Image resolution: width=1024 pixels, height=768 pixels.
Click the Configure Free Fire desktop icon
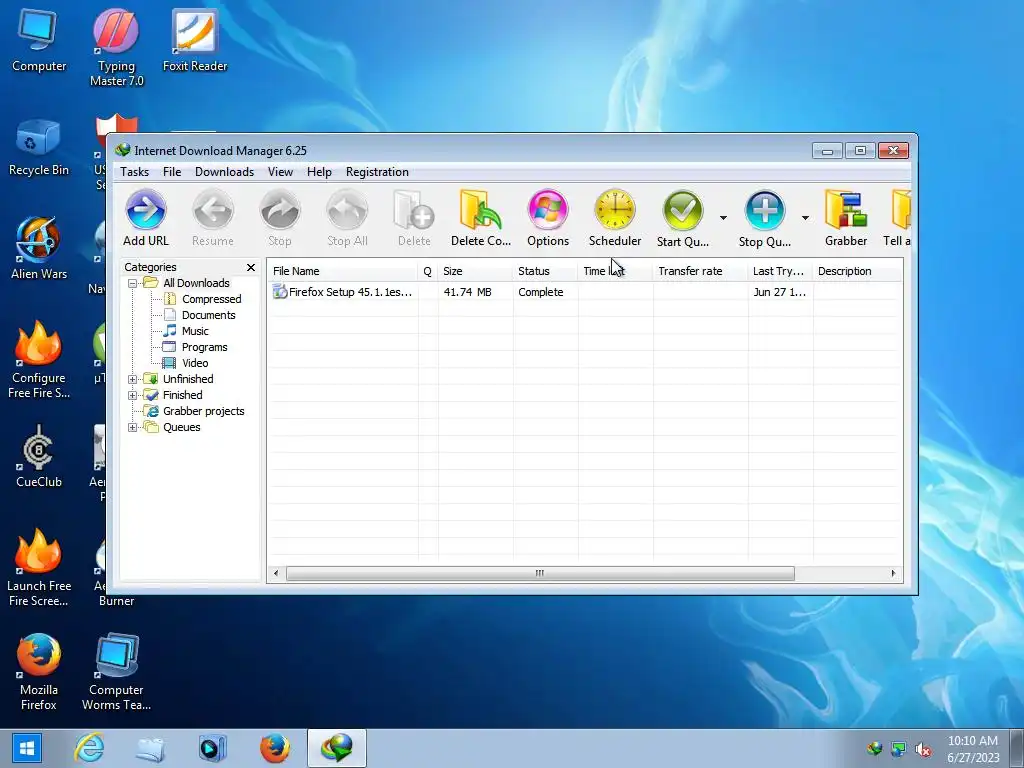tap(39, 359)
